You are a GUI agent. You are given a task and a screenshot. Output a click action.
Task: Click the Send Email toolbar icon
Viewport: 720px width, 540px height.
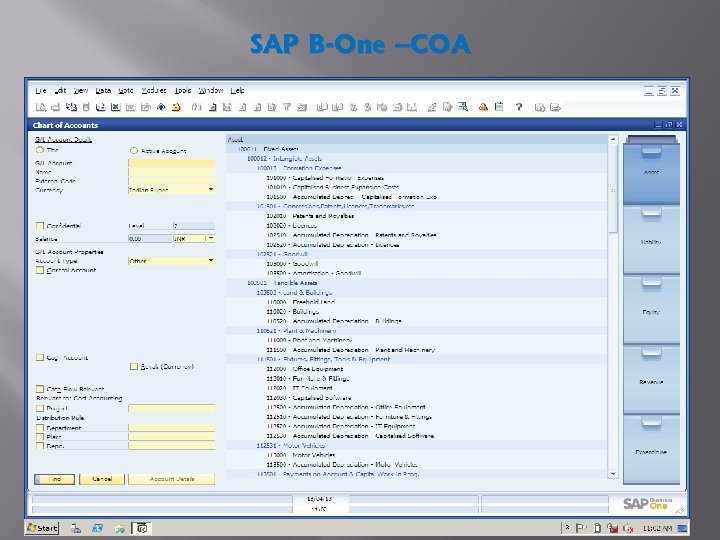tap(71, 107)
